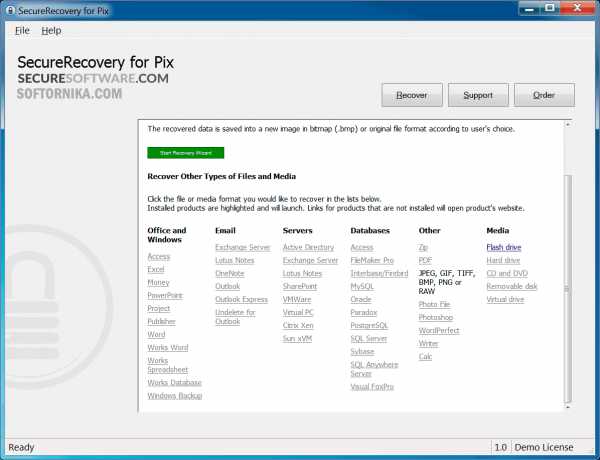Open the Sun xVM link
The height and width of the screenshot is (460, 600).
(297, 338)
